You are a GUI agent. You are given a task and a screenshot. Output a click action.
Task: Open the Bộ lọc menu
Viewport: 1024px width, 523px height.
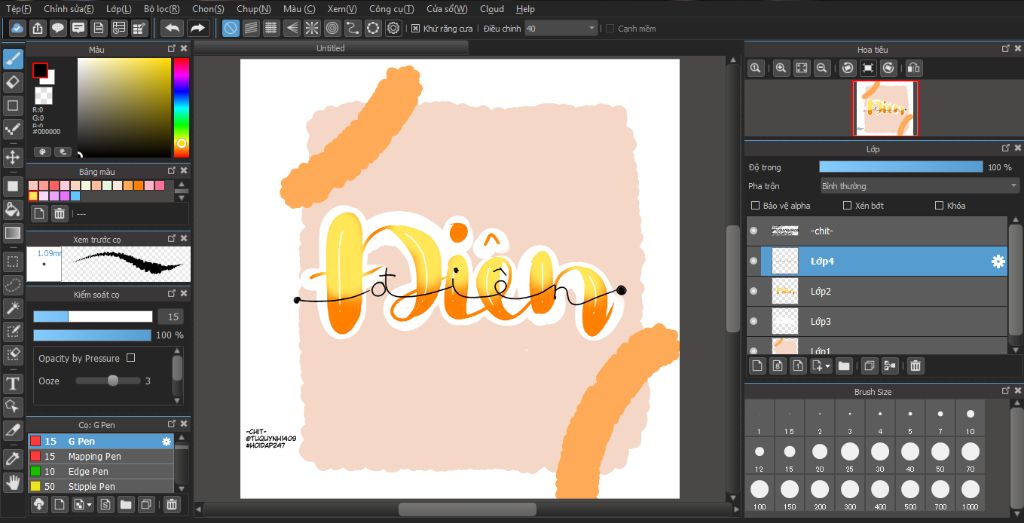point(161,9)
